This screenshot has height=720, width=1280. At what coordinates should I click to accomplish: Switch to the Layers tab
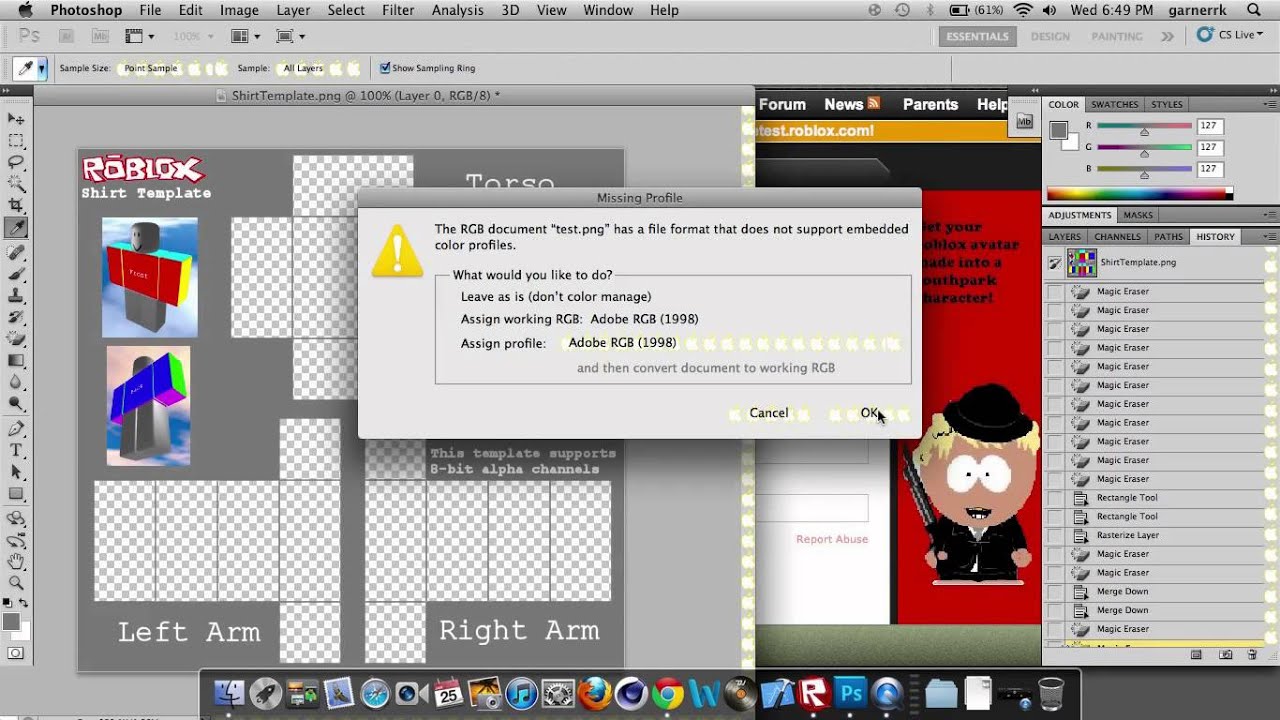(x=1064, y=236)
